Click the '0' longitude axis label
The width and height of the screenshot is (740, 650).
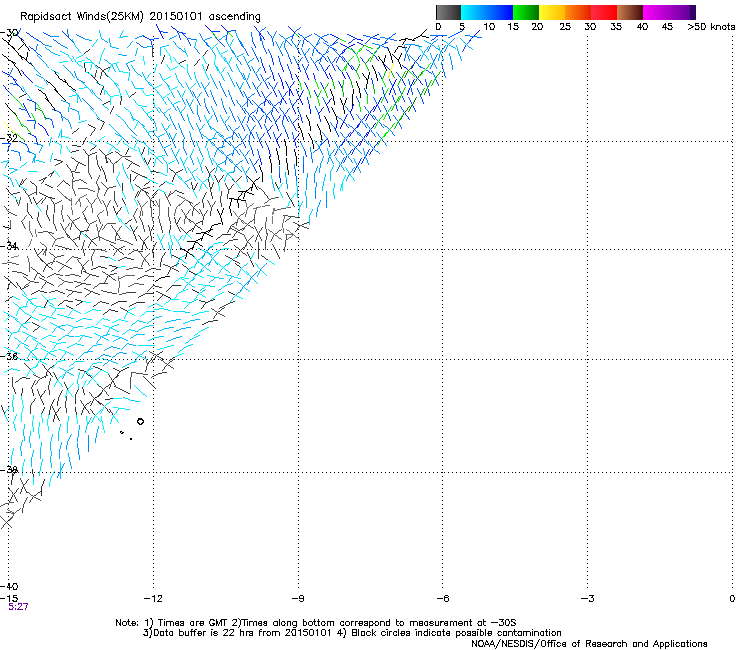[732, 599]
